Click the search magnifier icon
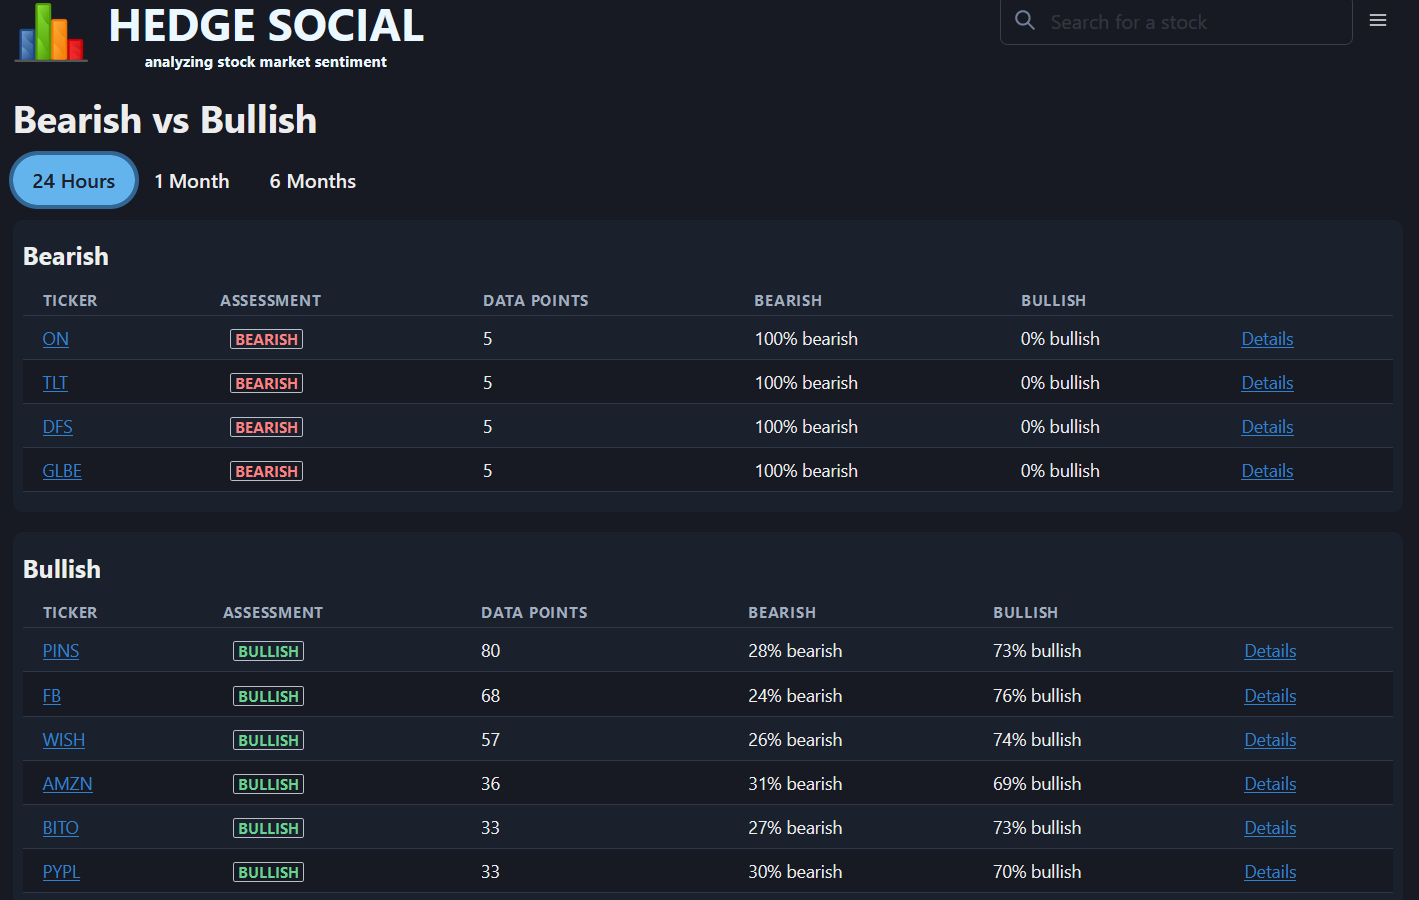1419x900 pixels. pos(1024,20)
